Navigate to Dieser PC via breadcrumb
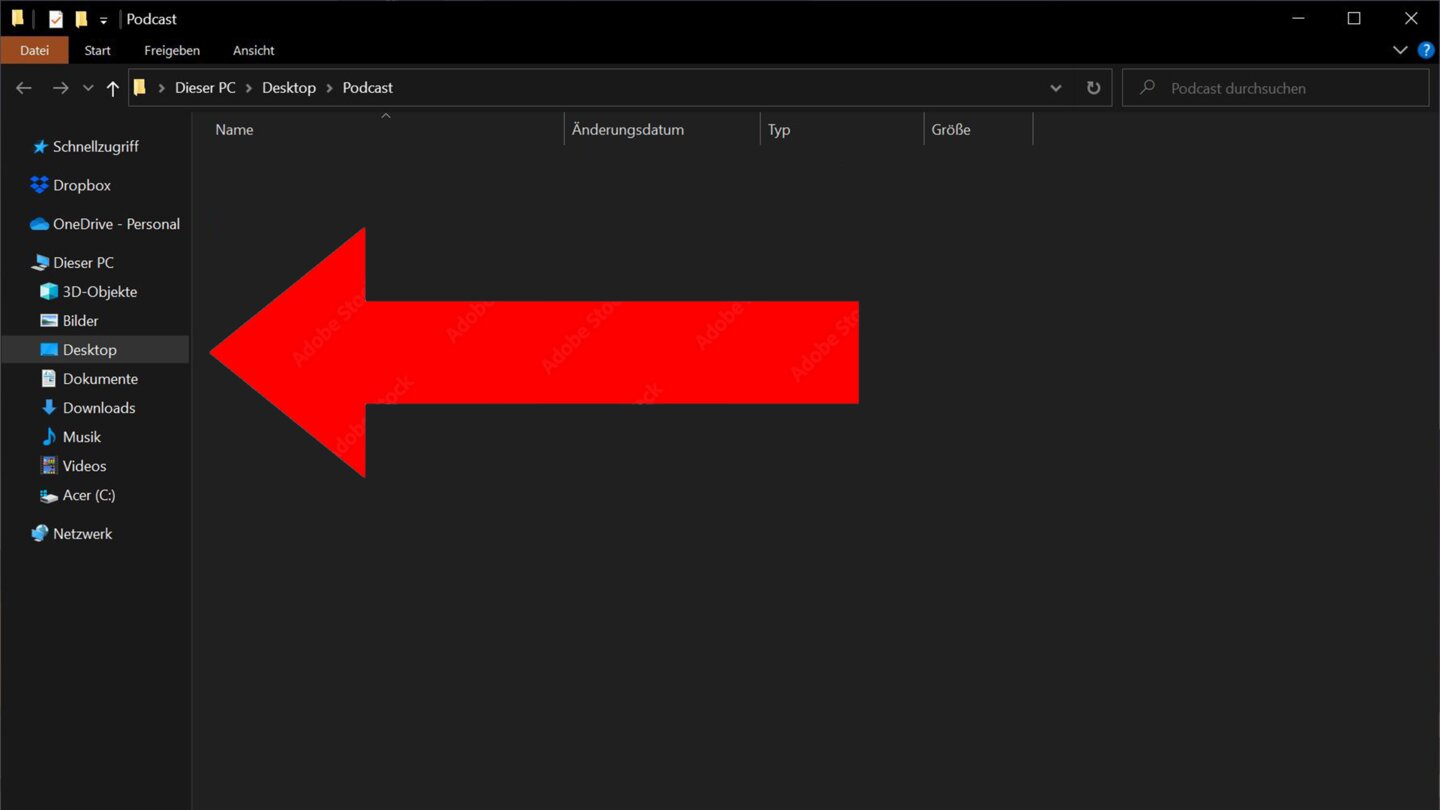 204,87
